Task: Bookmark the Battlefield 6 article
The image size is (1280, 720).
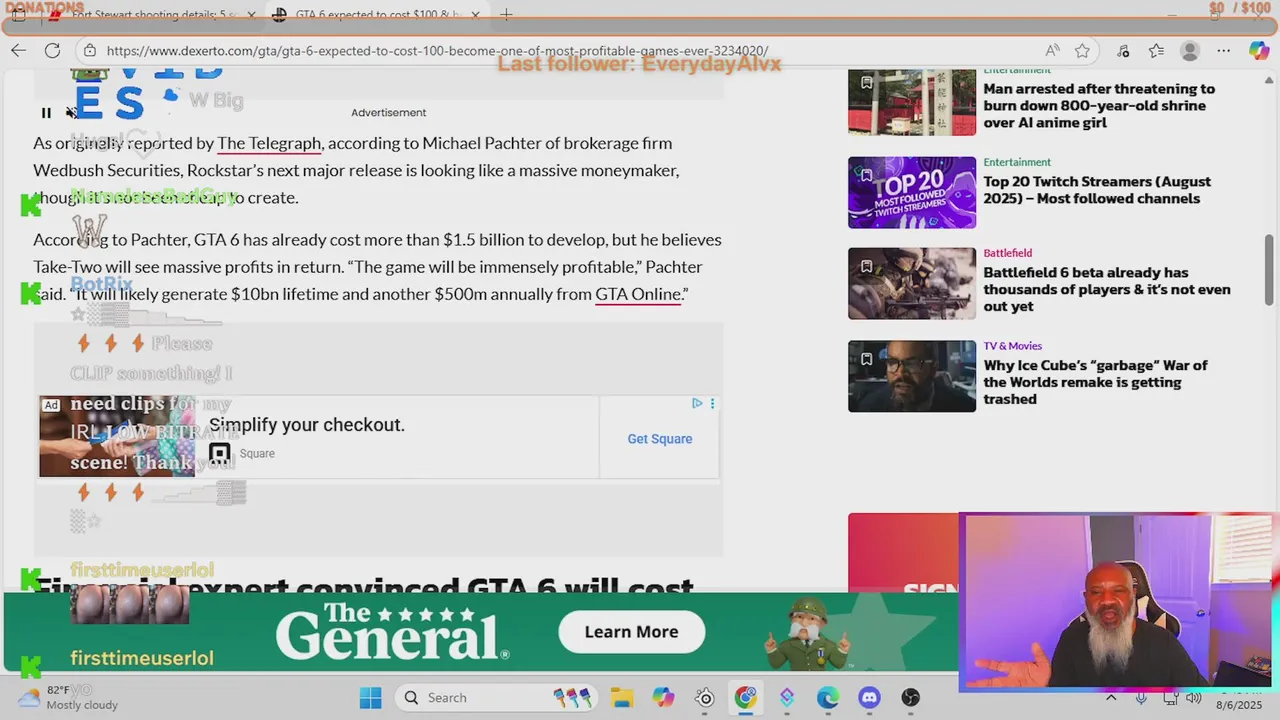Action: (x=866, y=266)
